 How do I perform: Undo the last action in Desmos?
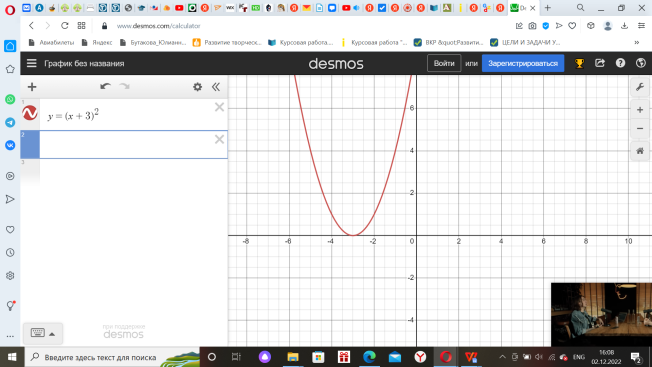[105, 86]
